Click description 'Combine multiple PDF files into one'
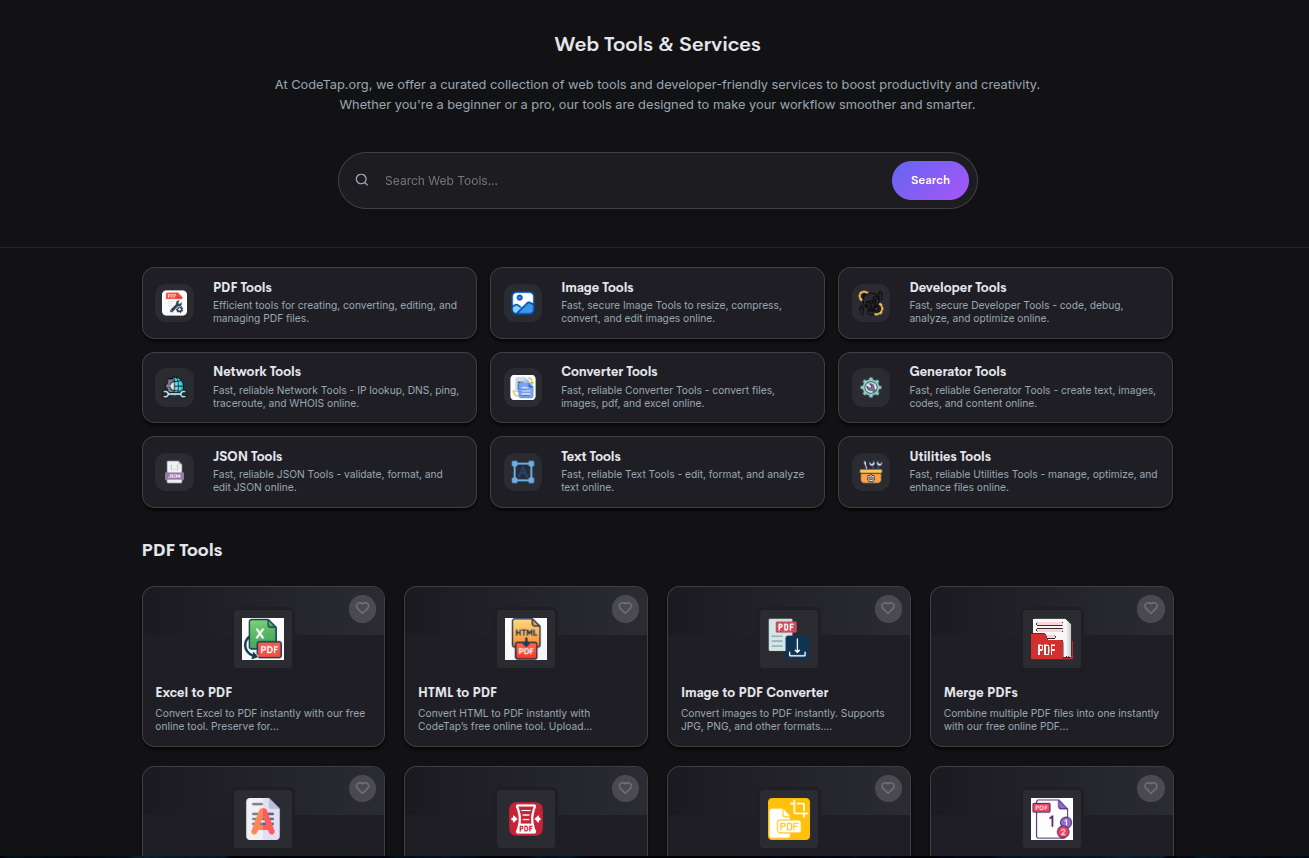This screenshot has width=1309, height=858. pyautogui.click(x=1051, y=720)
